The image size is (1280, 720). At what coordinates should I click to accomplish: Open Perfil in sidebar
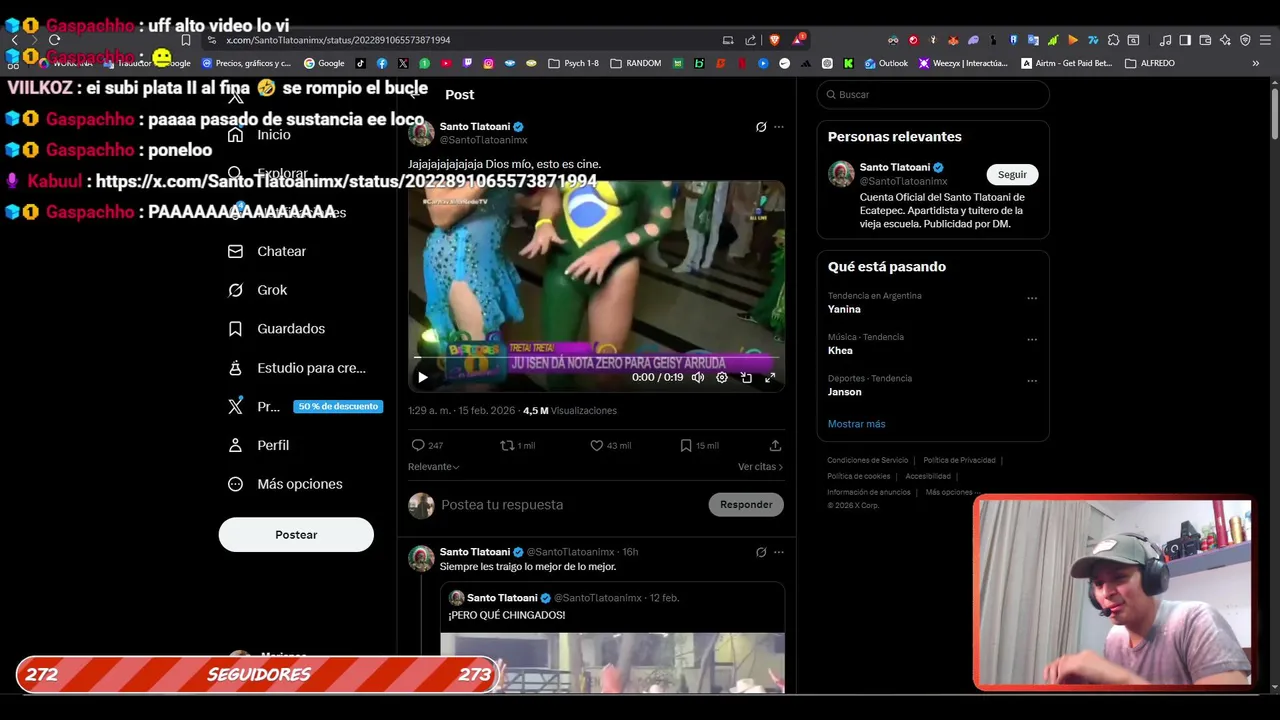point(259,445)
